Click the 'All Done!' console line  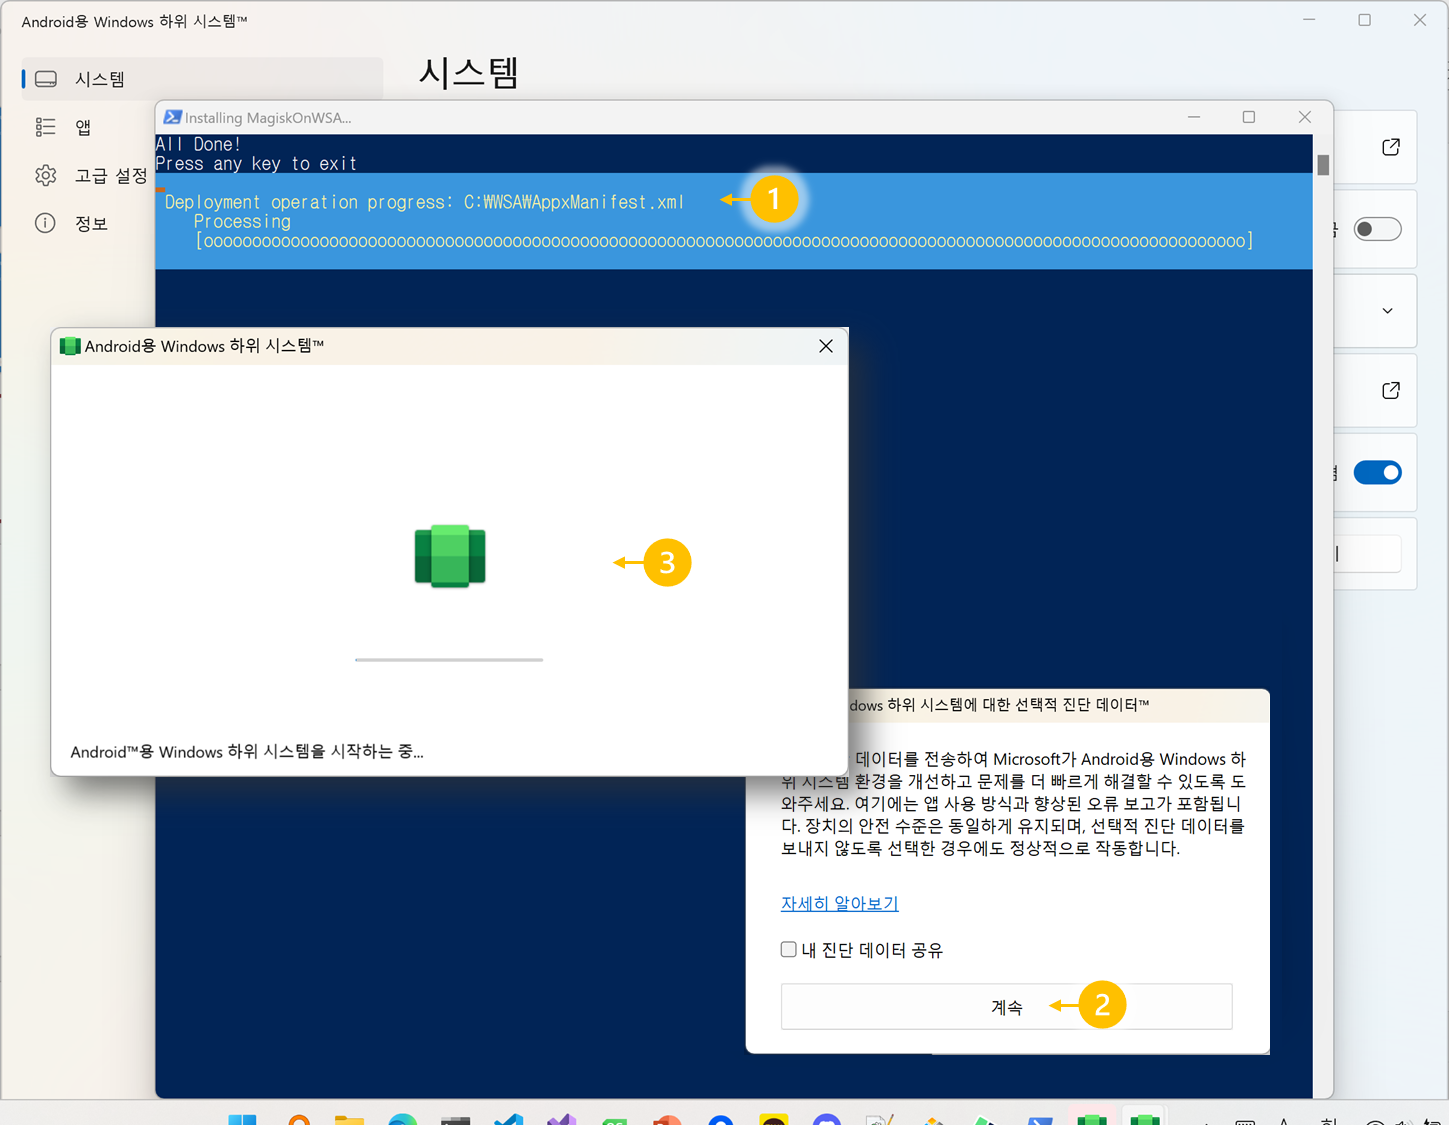click(x=198, y=145)
